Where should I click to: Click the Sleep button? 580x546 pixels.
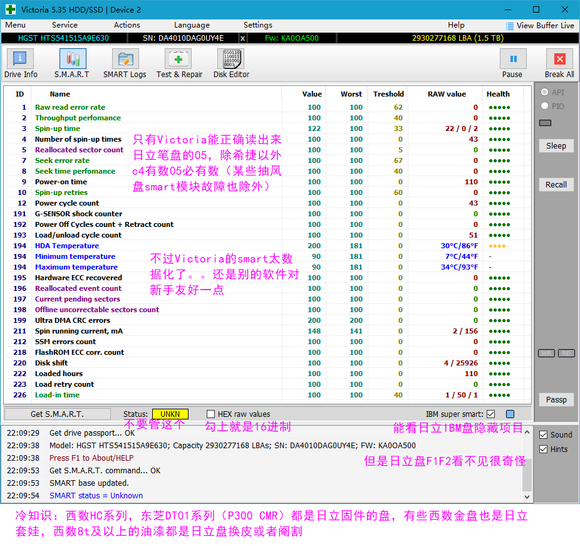556,146
